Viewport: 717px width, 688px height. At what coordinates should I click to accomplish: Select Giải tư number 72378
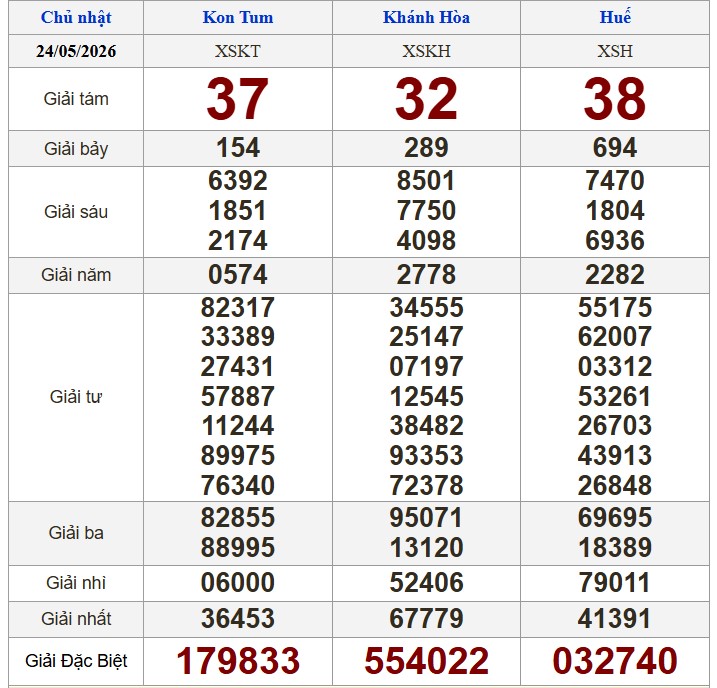[426, 485]
